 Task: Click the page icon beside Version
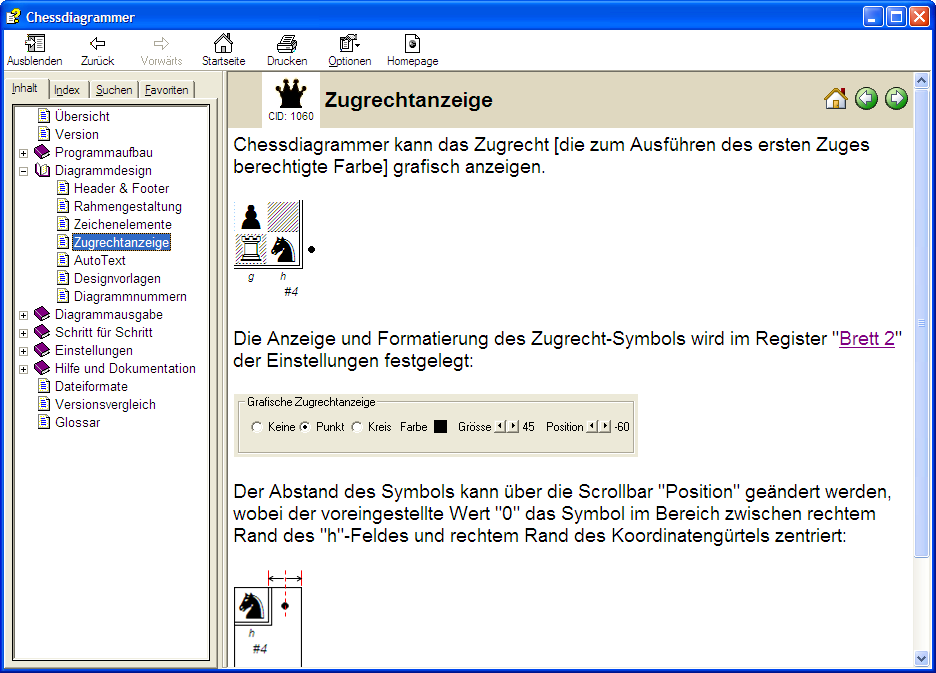pyautogui.click(x=44, y=133)
